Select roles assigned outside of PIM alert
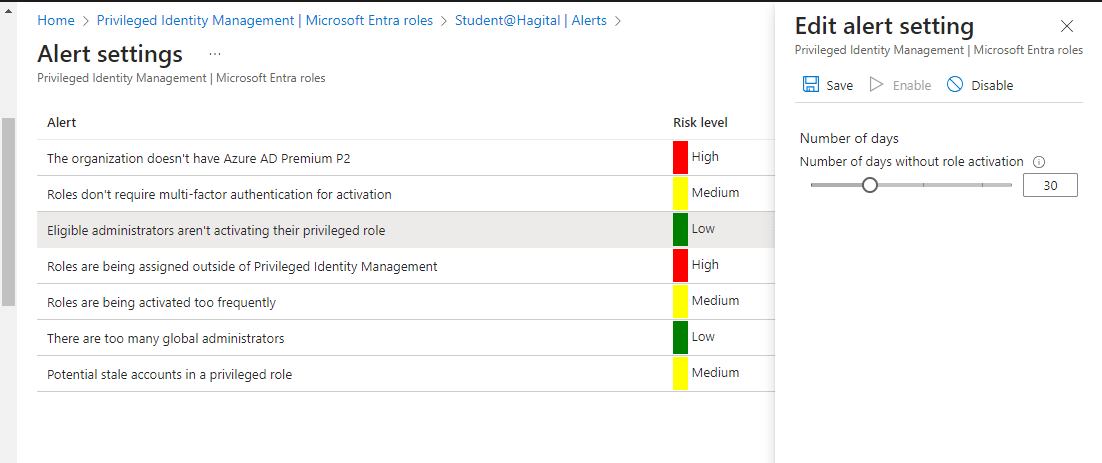 (x=242, y=266)
